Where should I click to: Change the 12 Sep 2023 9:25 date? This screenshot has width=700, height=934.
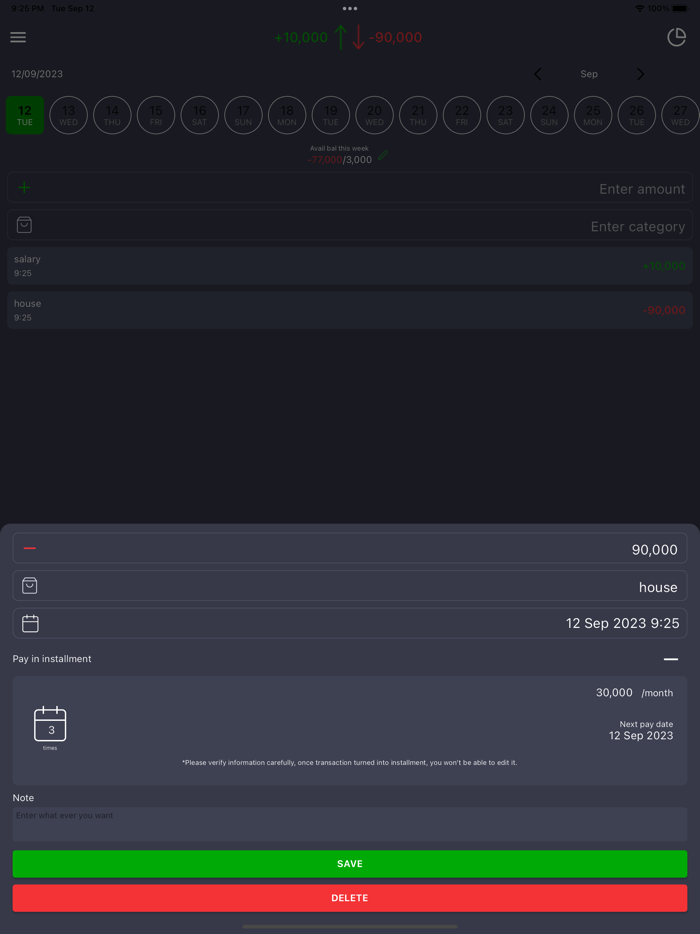(x=350, y=623)
